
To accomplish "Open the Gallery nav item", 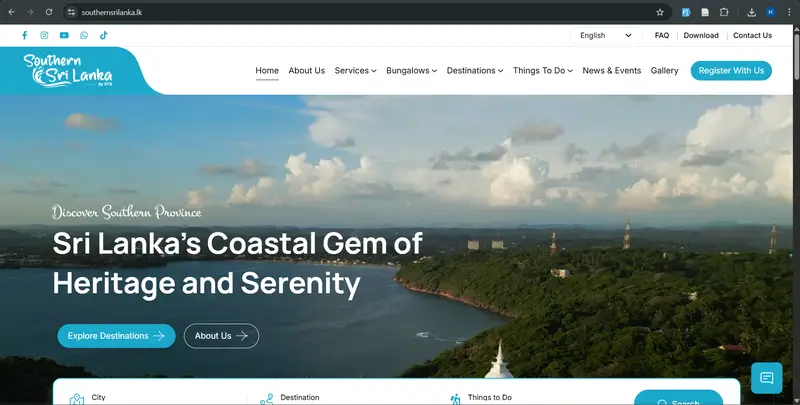I will [664, 70].
